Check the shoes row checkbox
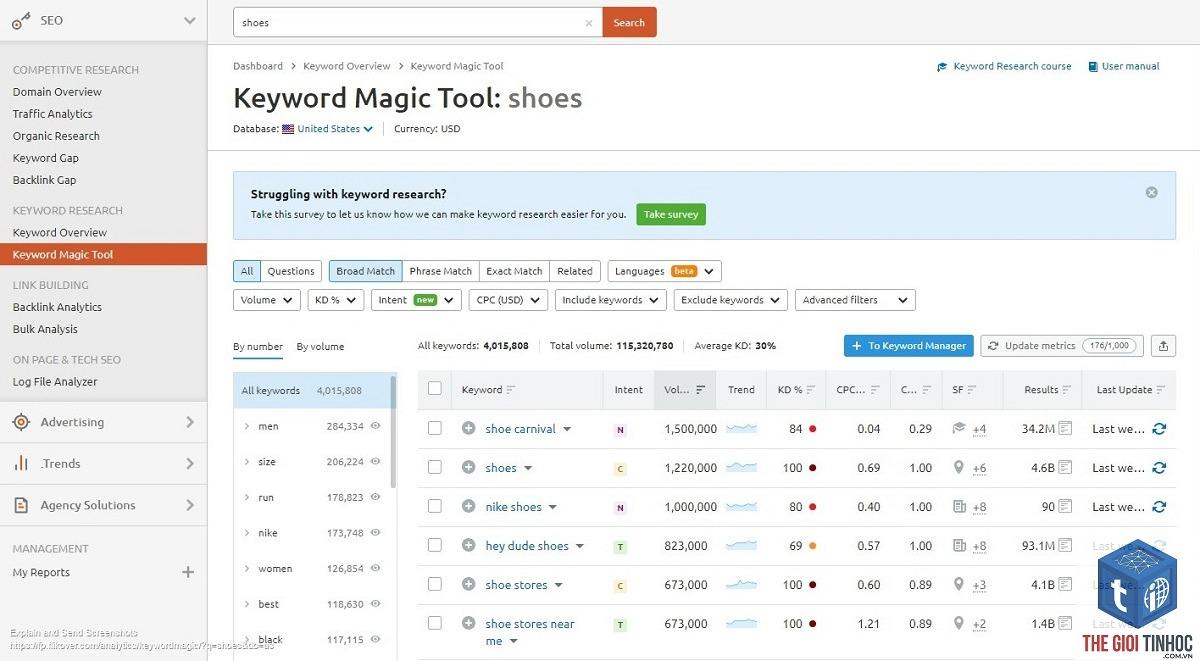Image resolution: width=1200 pixels, height=661 pixels. click(x=434, y=467)
